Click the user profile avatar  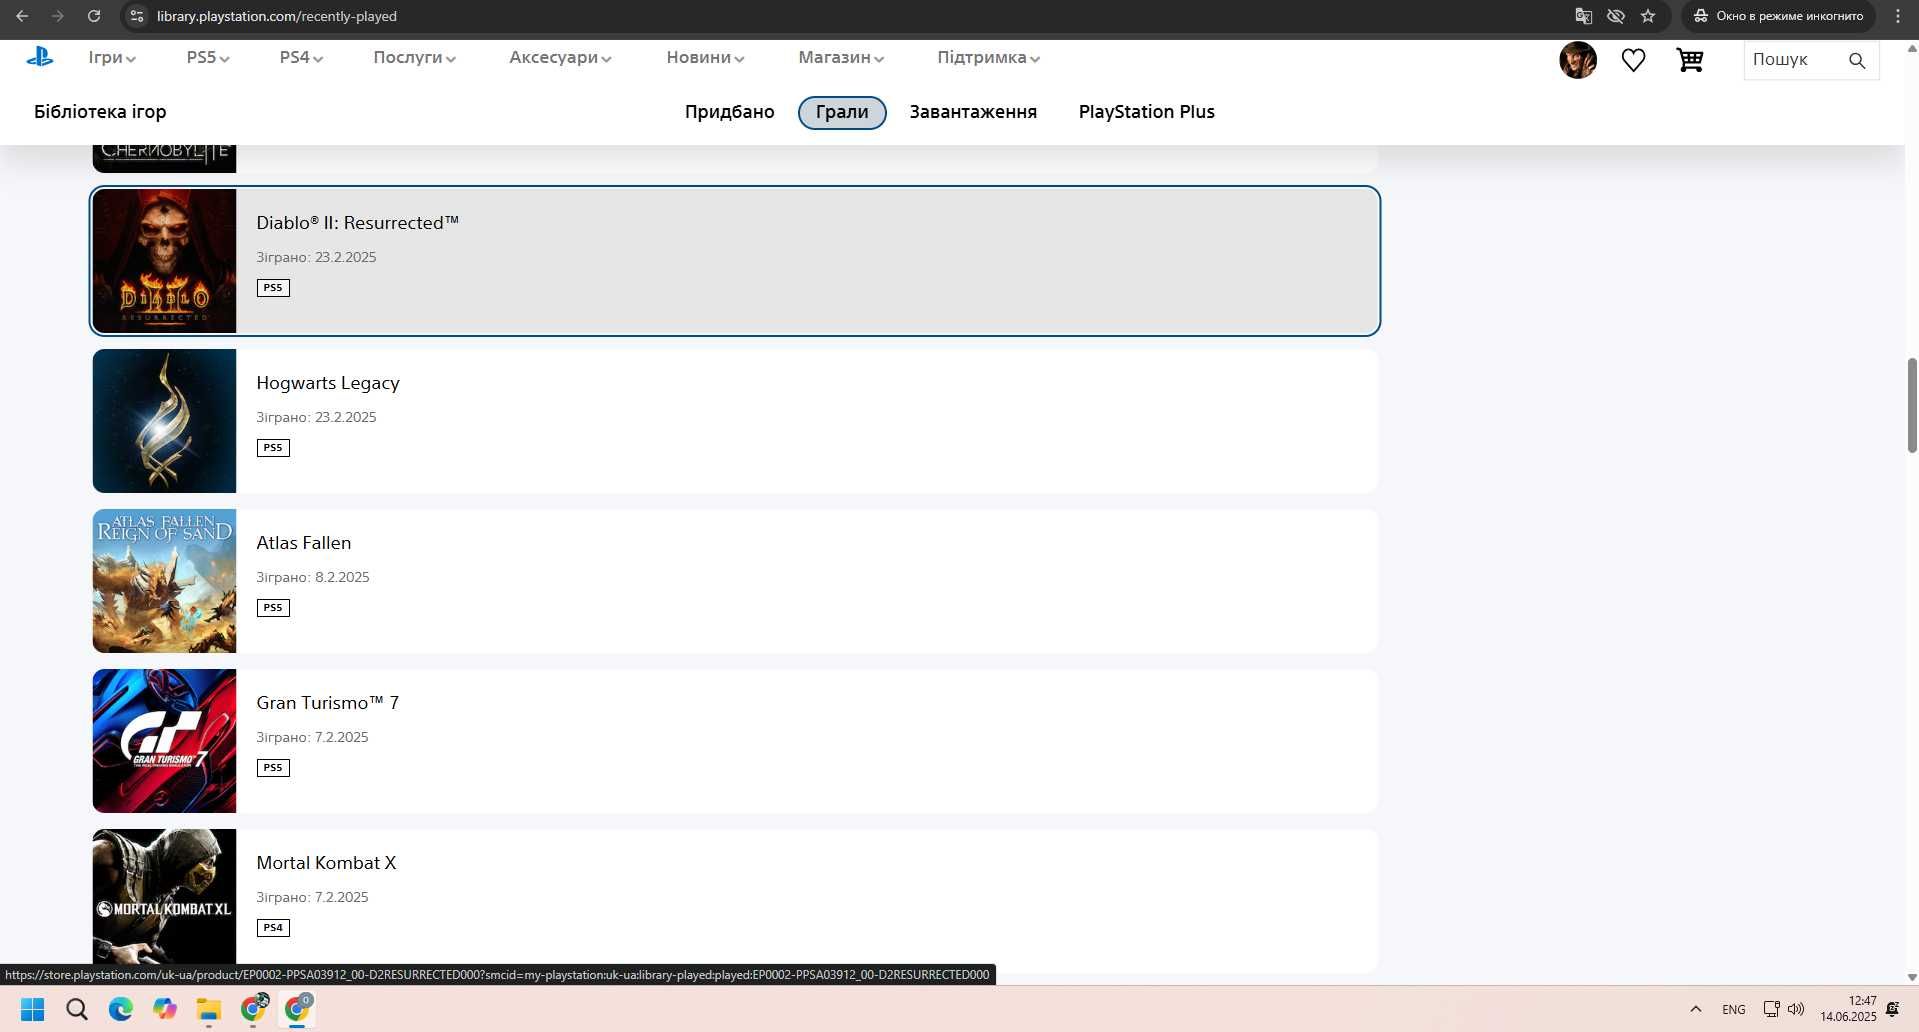[1578, 60]
